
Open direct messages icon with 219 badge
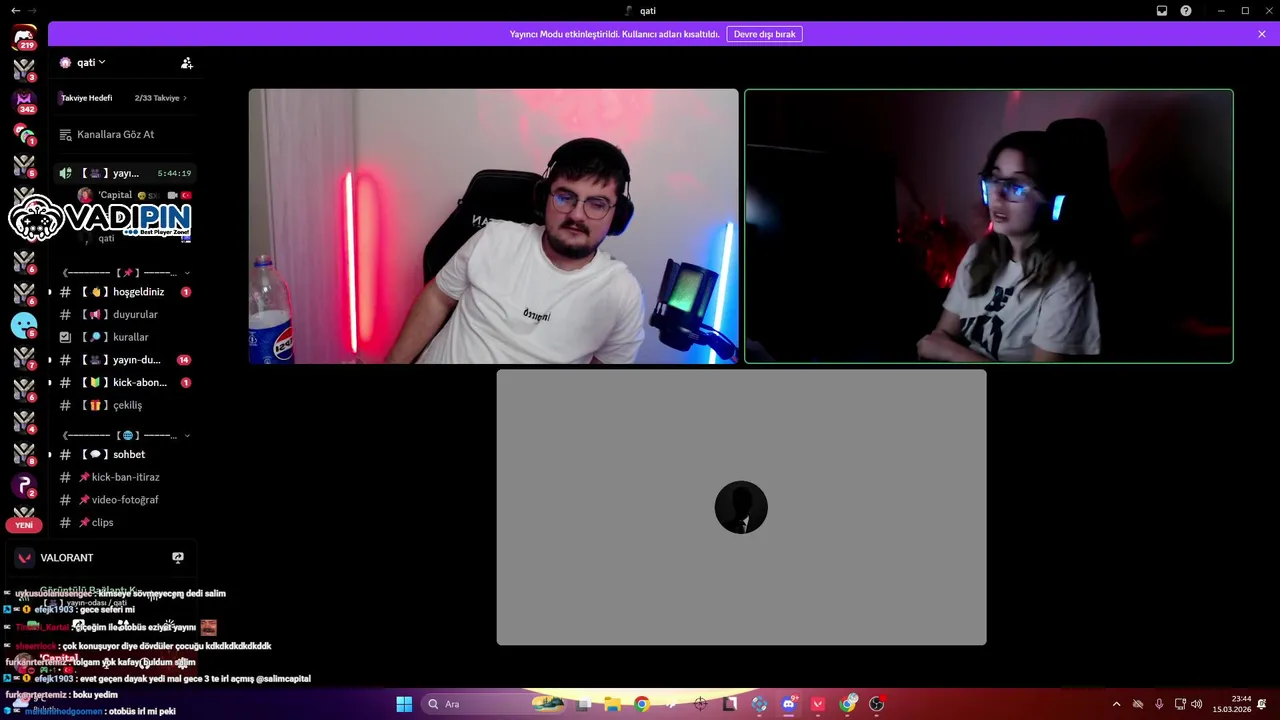pos(24,37)
